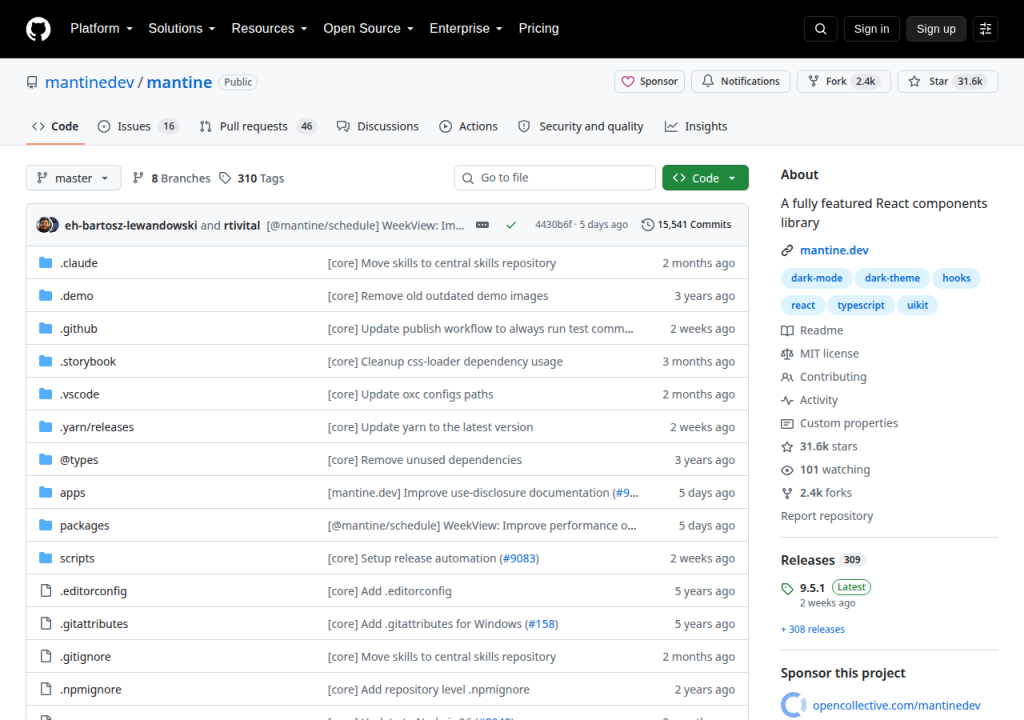Open 15,541 Commits history
Image resolution: width=1024 pixels, height=720 pixels.
[x=686, y=225]
